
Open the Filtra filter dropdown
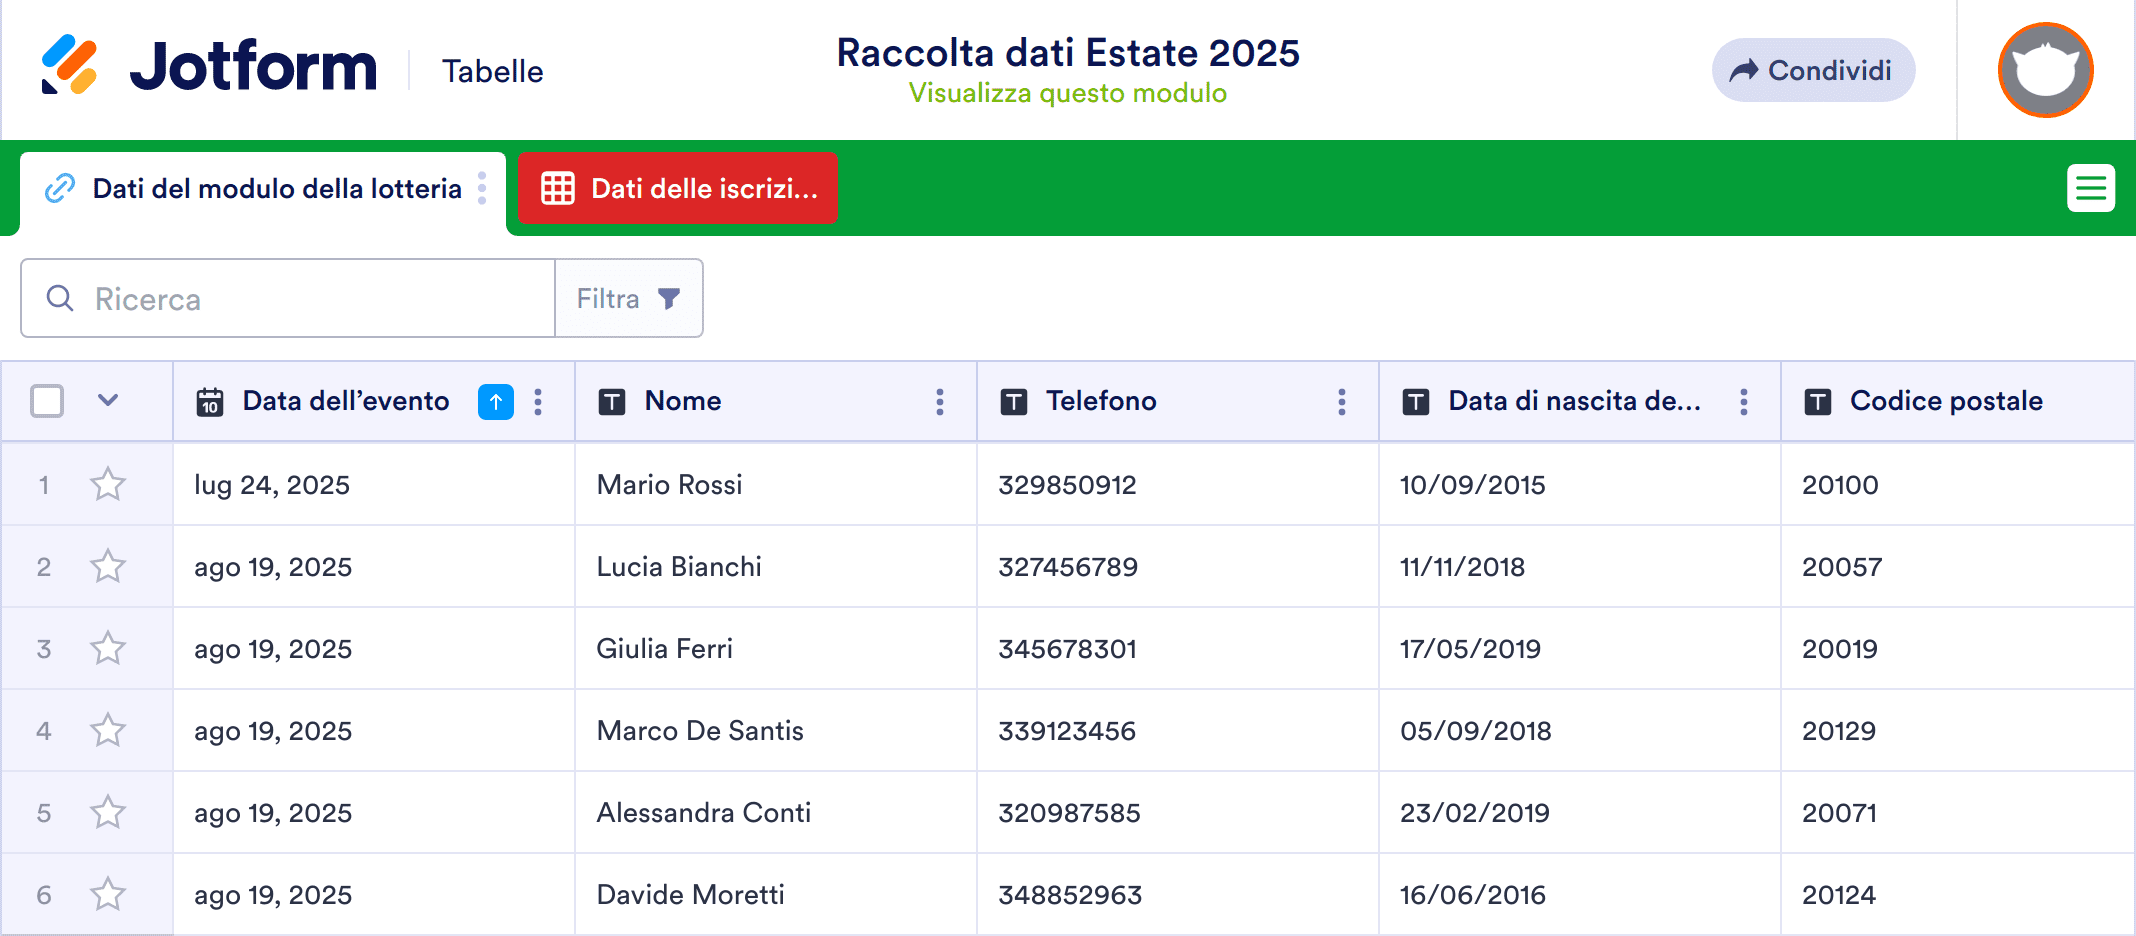tap(629, 299)
